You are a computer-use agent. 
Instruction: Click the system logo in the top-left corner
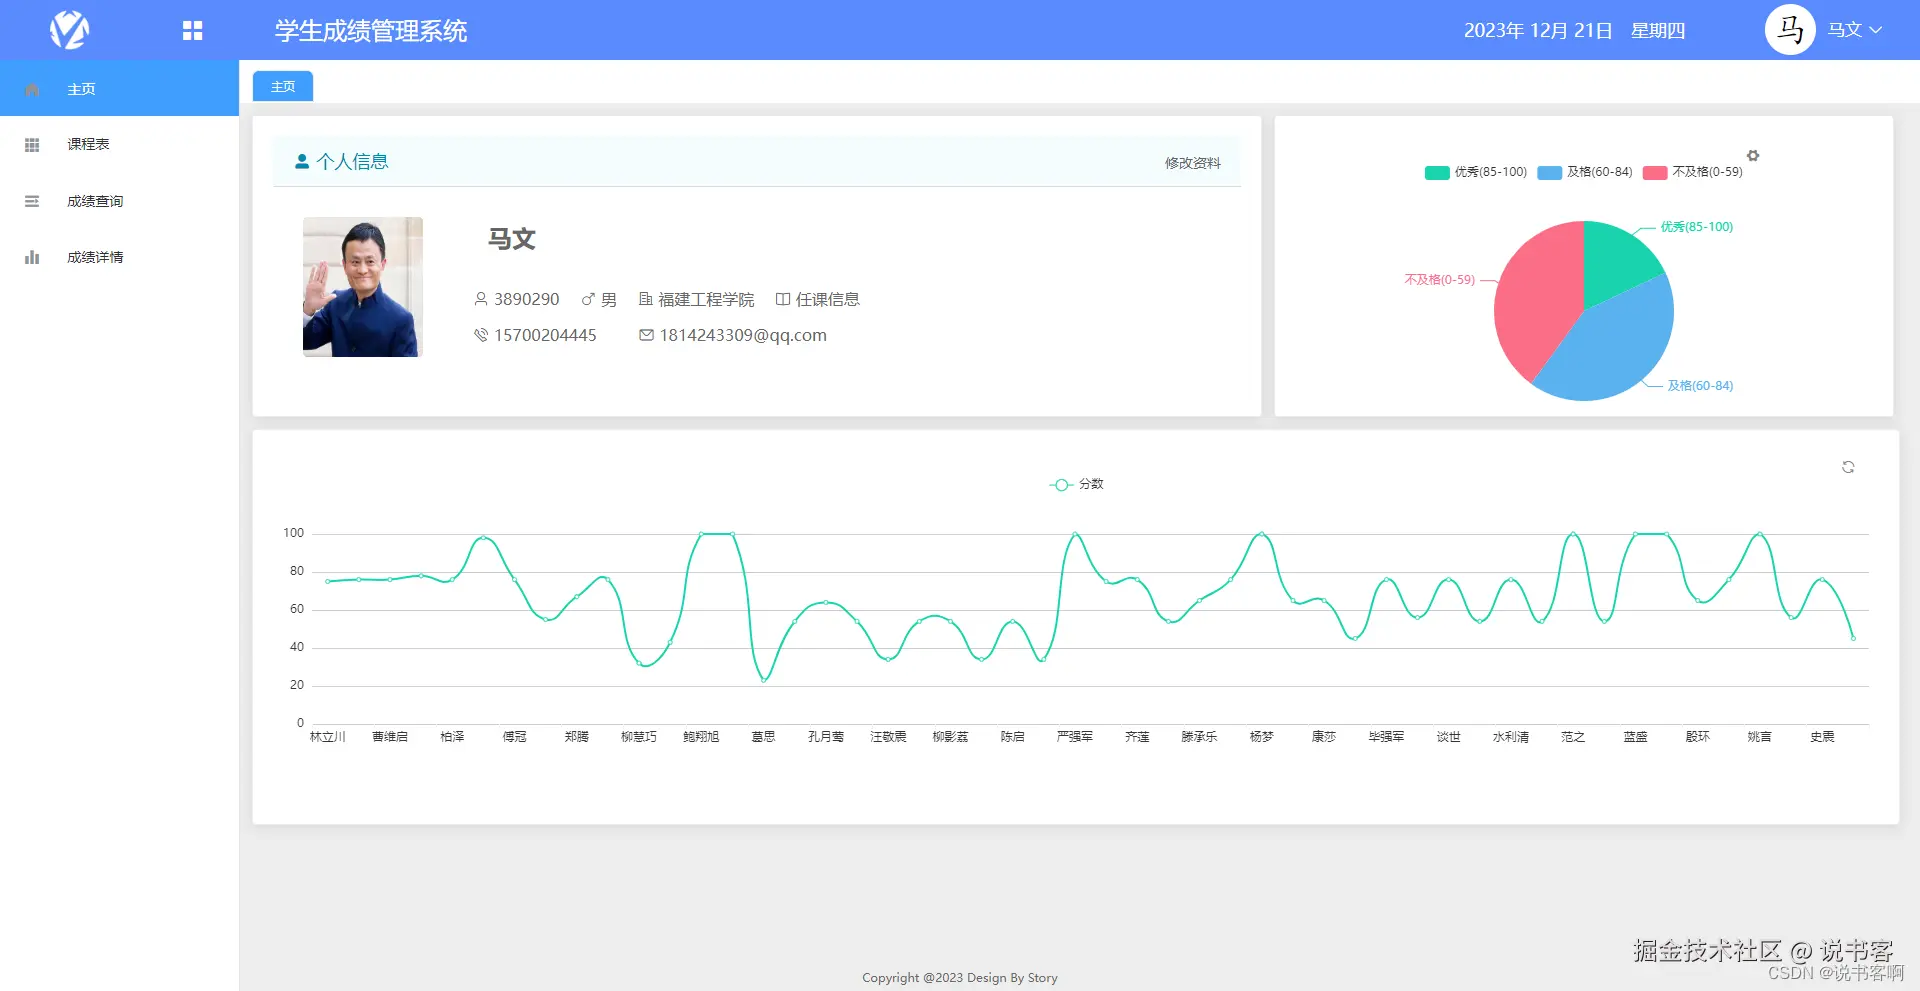coord(68,29)
